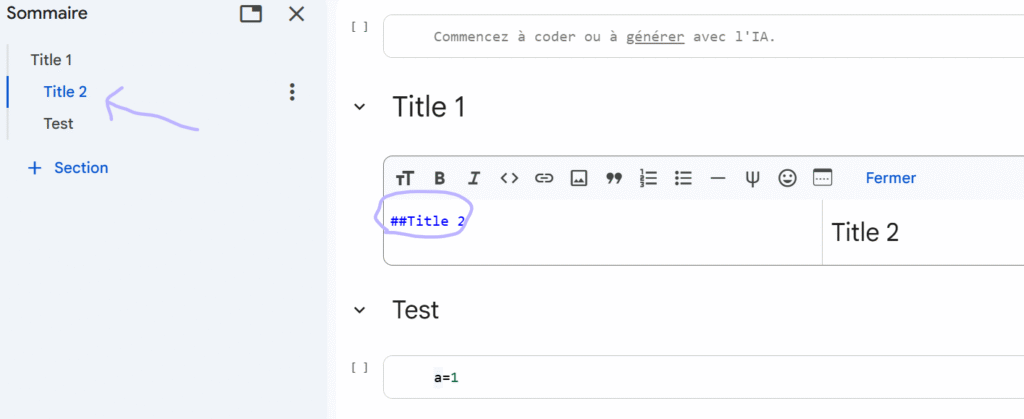Jump to Test in table of contents

point(58,124)
